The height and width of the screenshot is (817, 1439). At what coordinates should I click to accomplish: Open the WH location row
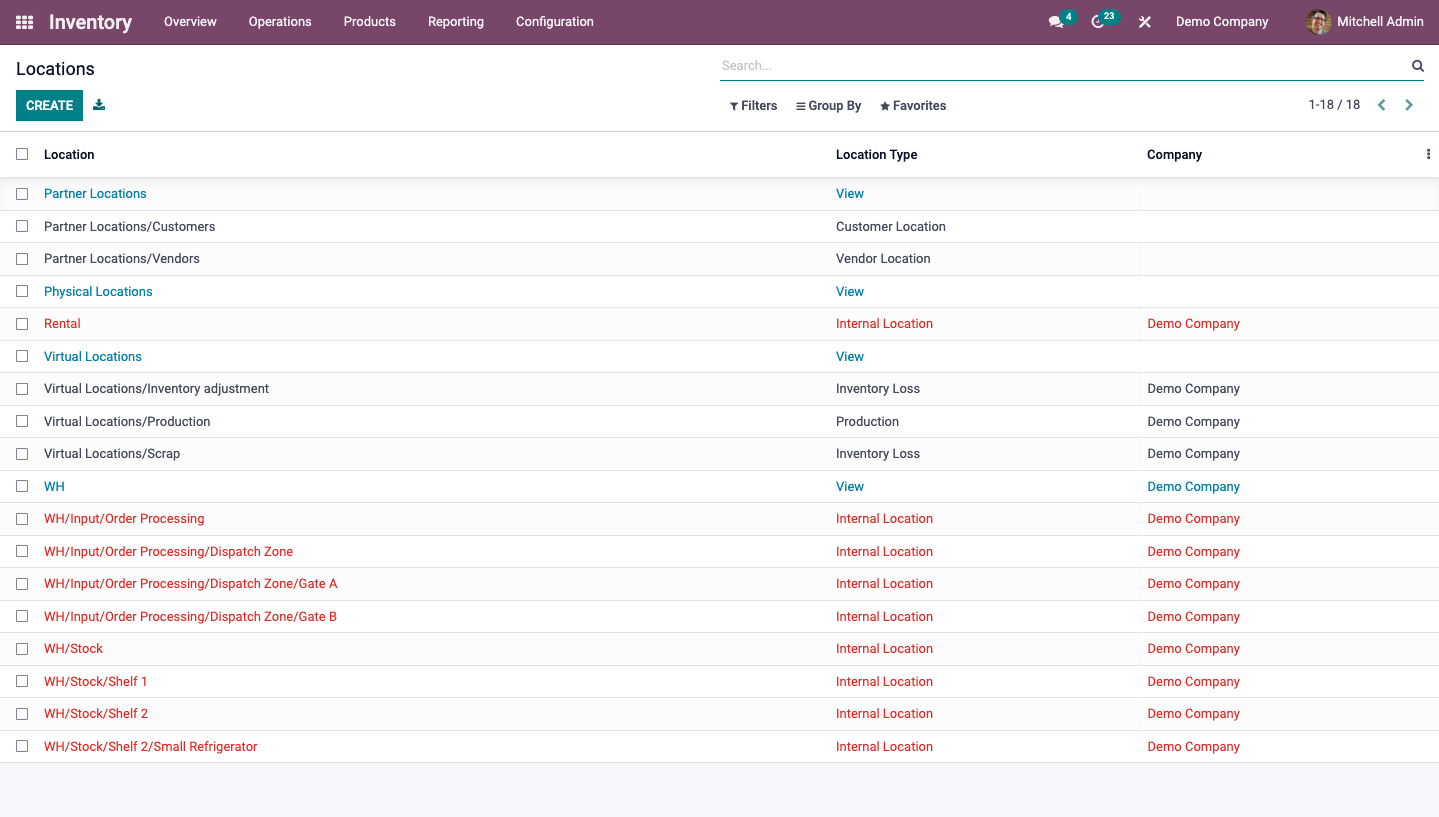click(719, 486)
